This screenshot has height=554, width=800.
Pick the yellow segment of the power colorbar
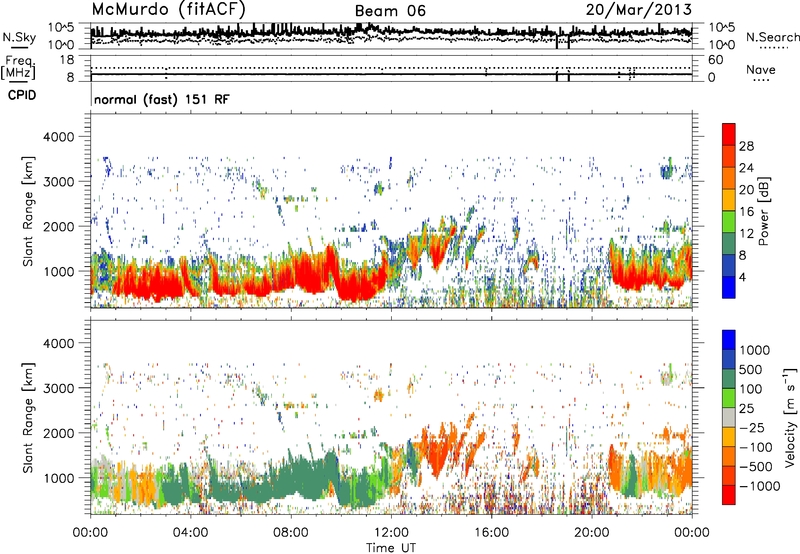tap(729, 200)
